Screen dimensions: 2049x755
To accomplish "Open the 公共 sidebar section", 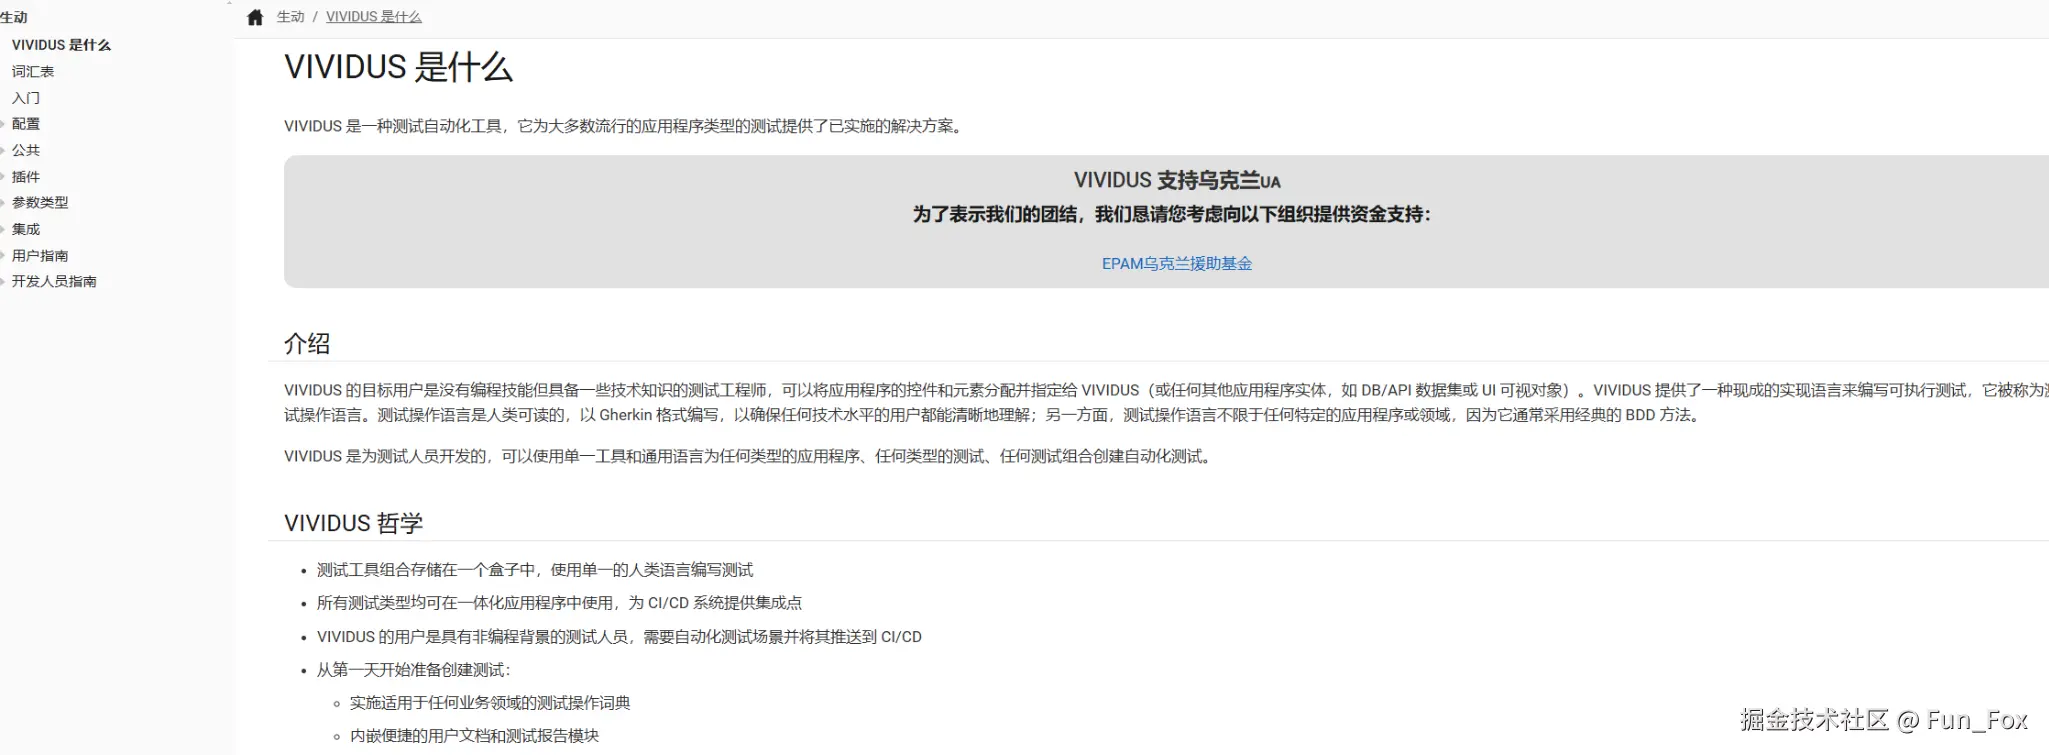I will click(x=26, y=150).
